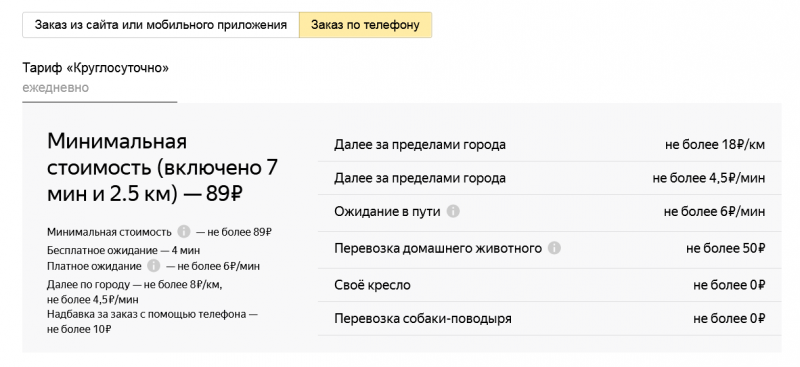Click info icon beside «Платное ожидание»
Screen dimensions: 800x367
154,266
